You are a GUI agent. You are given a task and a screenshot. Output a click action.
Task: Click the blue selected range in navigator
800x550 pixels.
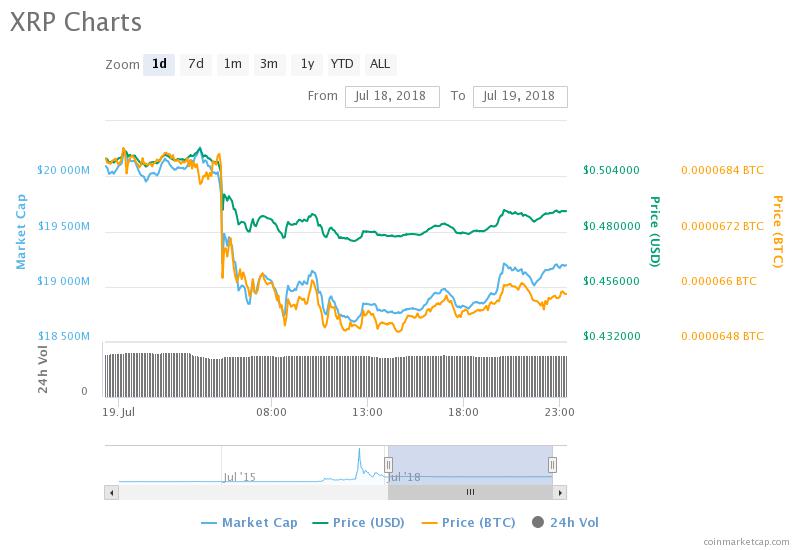470,465
